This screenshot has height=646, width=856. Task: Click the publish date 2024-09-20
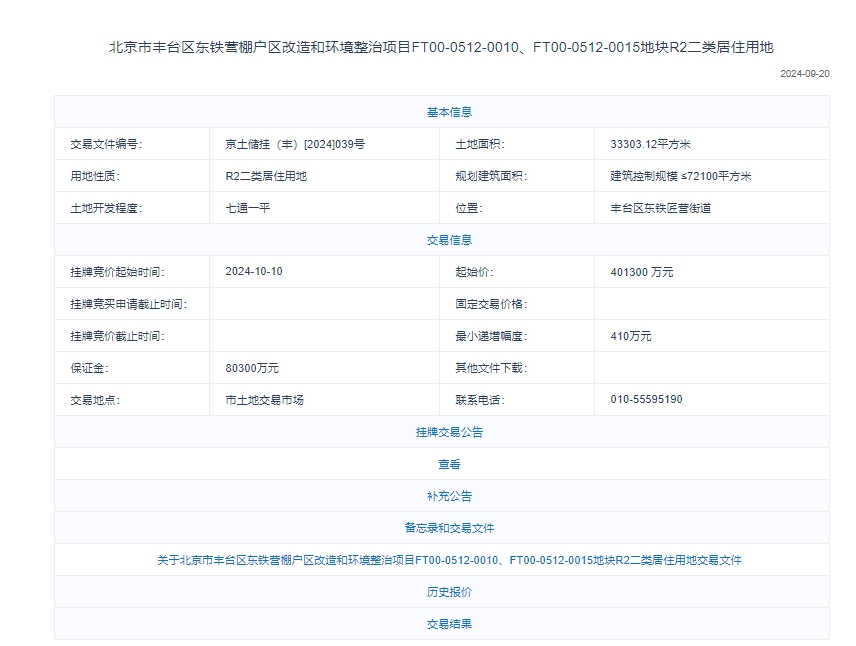tap(804, 74)
